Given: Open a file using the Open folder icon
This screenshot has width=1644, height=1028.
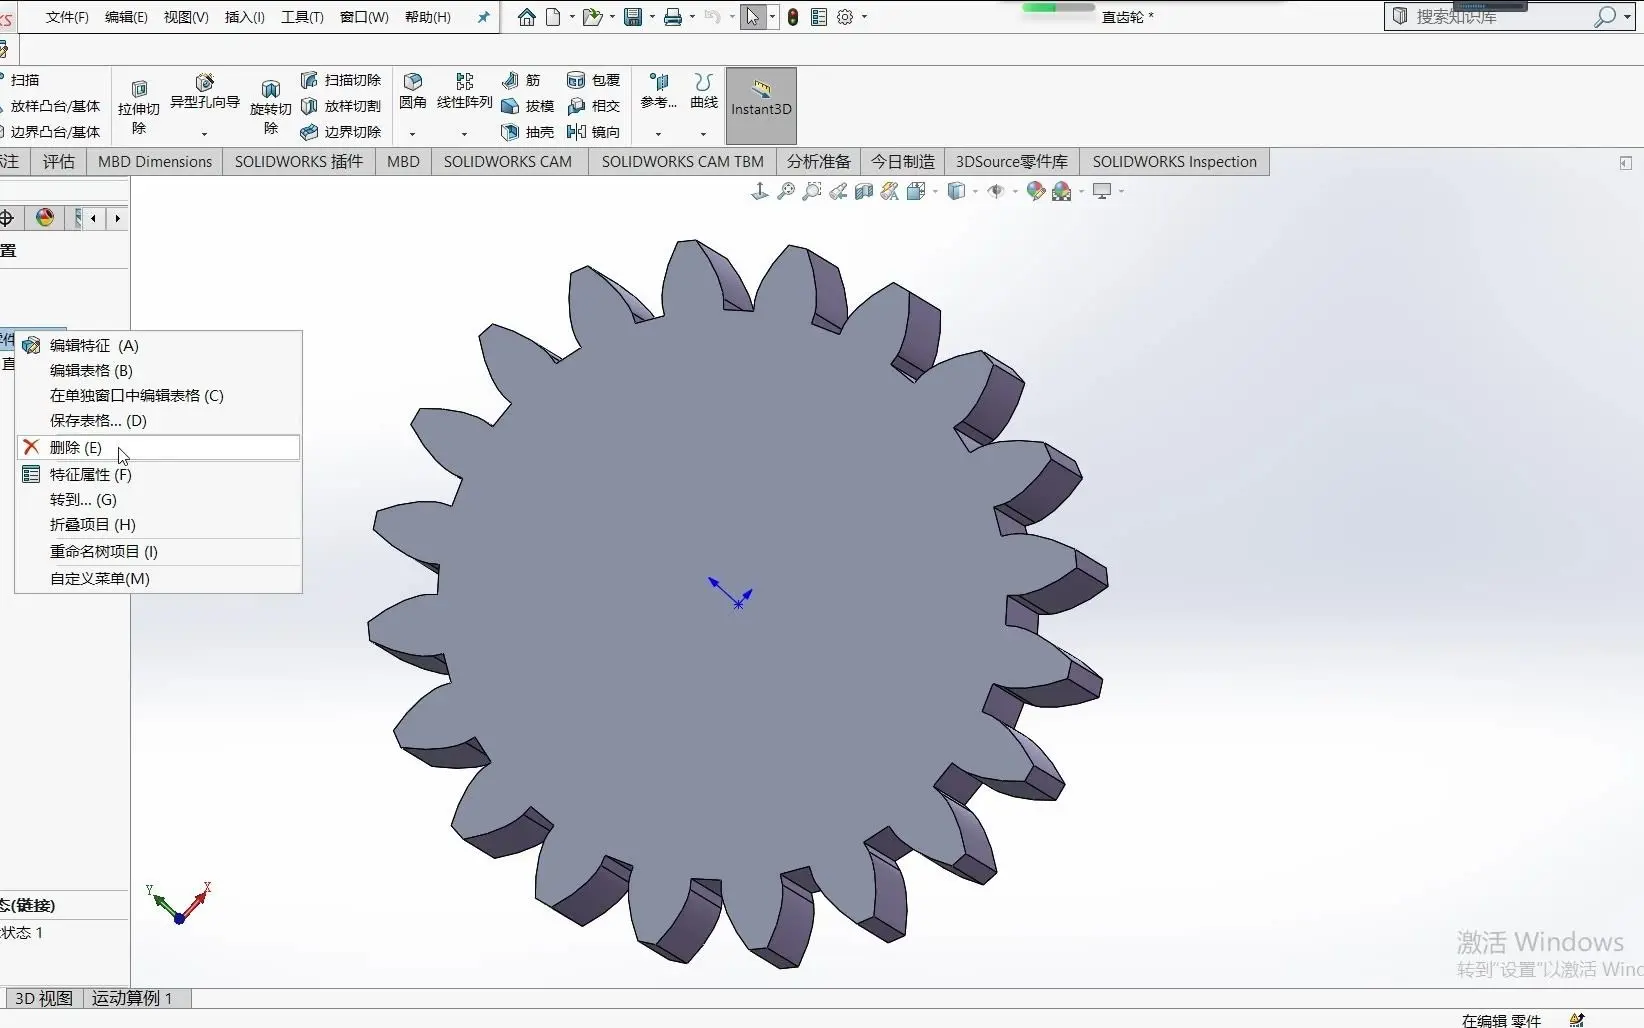Looking at the screenshot, I should click(x=593, y=17).
